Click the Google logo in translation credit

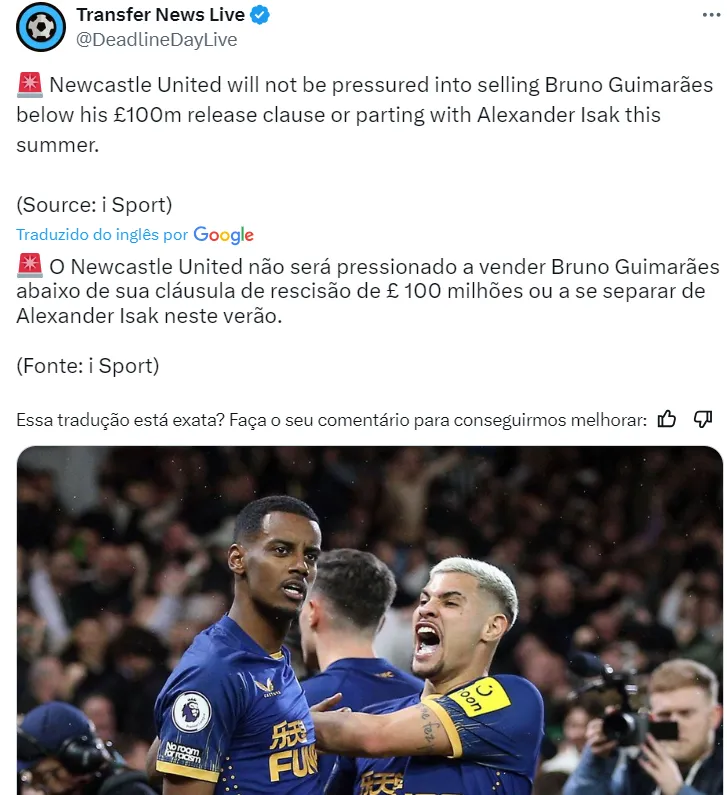[x=224, y=235]
